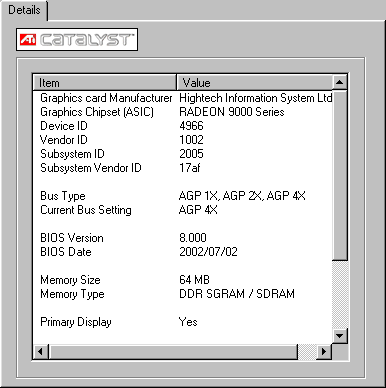
Task: Click the 1002 vendor ID value
Action: coord(191,140)
